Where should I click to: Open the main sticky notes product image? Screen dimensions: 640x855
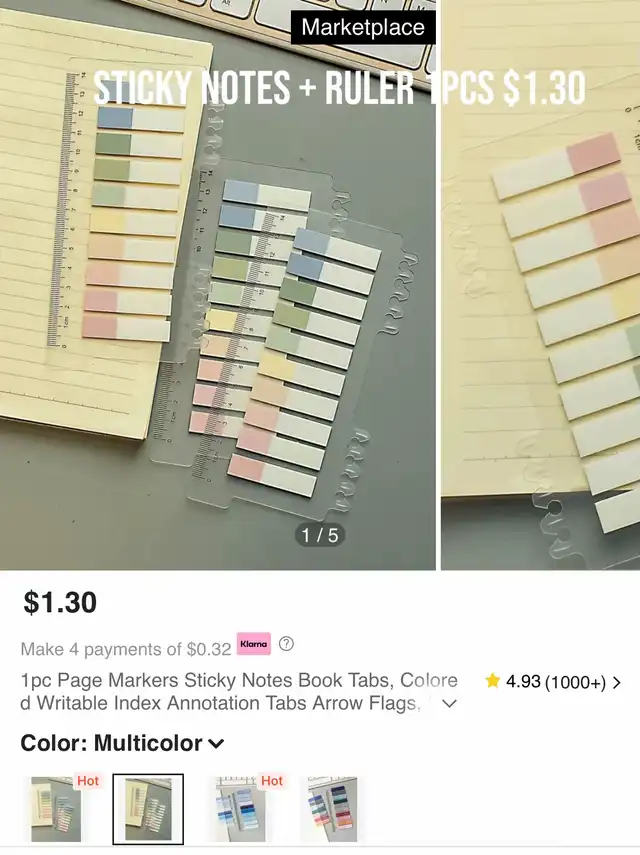(218, 285)
